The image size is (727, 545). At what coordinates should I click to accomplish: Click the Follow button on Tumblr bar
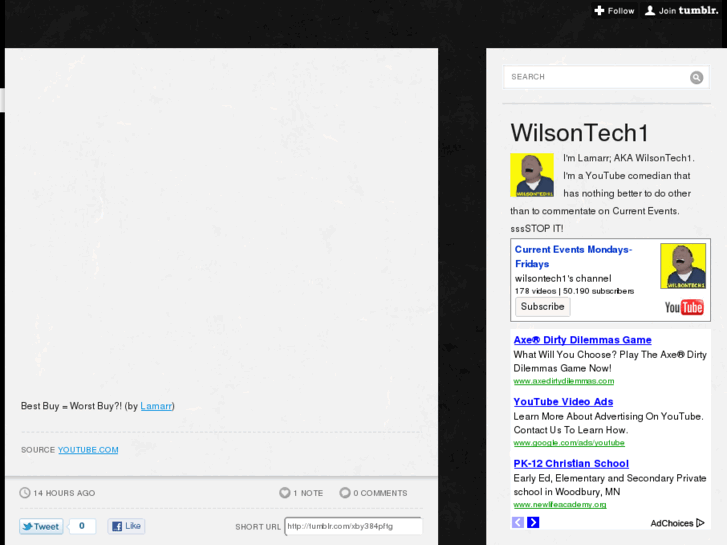[x=614, y=11]
